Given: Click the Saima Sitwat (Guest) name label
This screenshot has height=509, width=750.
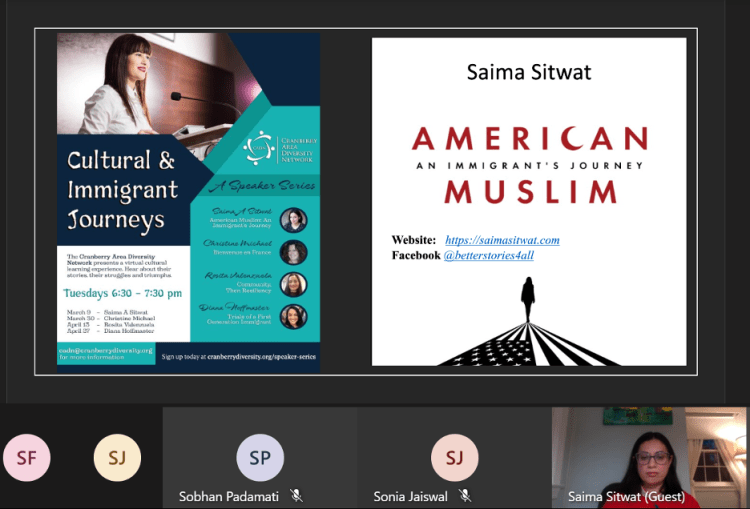Looking at the screenshot, I should click(x=627, y=496).
